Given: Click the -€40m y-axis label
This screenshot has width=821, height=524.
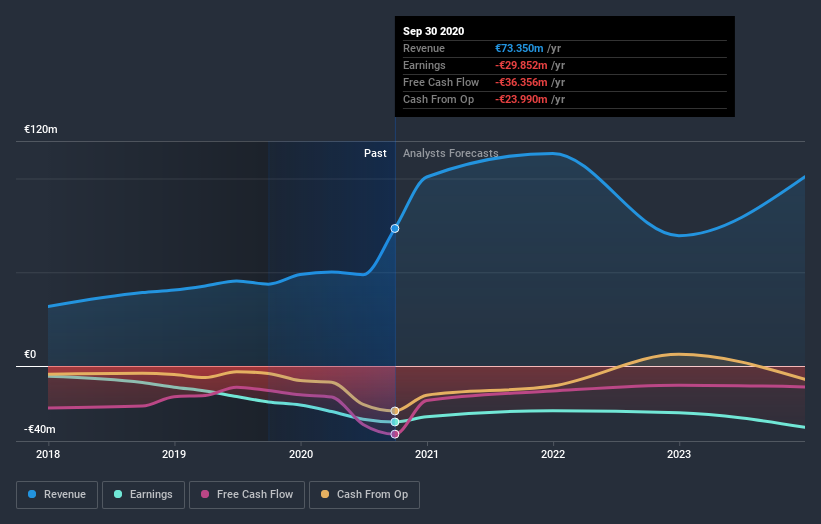Looking at the screenshot, I should click(40, 429).
